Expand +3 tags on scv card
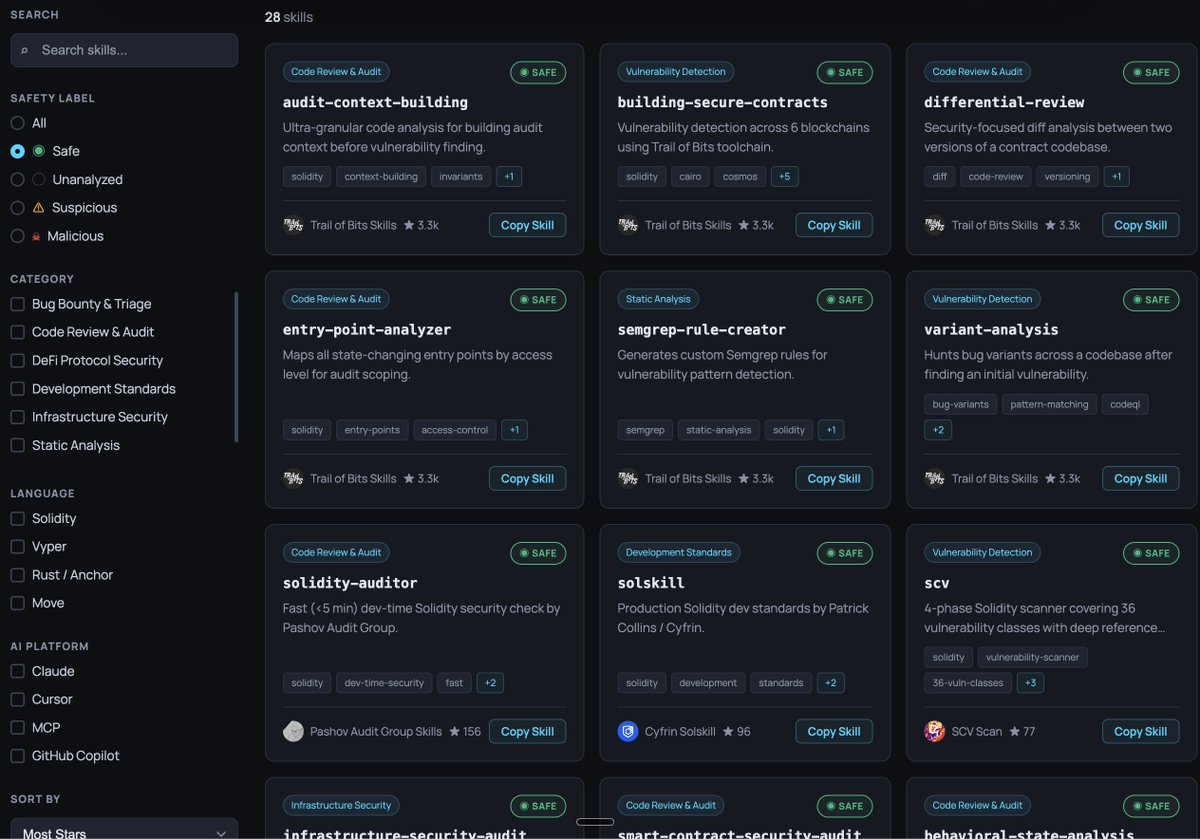 click(1030, 683)
